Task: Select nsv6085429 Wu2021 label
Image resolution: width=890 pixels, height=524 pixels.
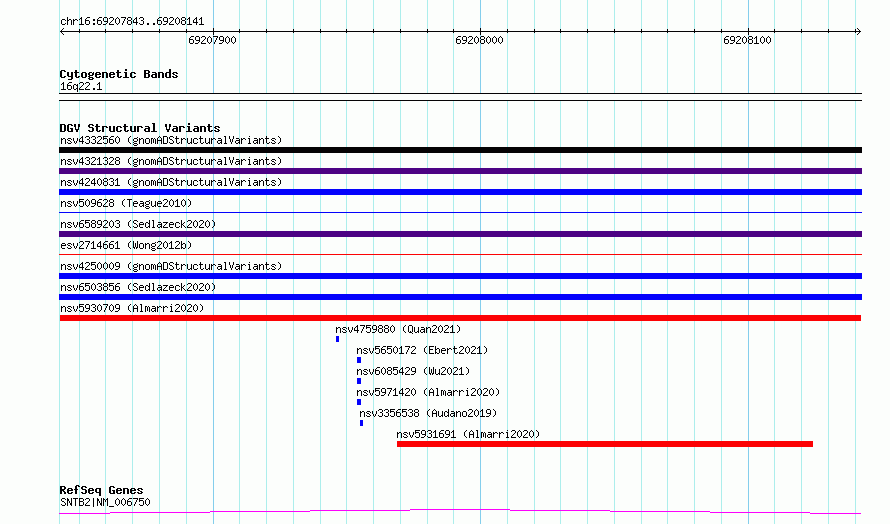Action: (x=413, y=371)
